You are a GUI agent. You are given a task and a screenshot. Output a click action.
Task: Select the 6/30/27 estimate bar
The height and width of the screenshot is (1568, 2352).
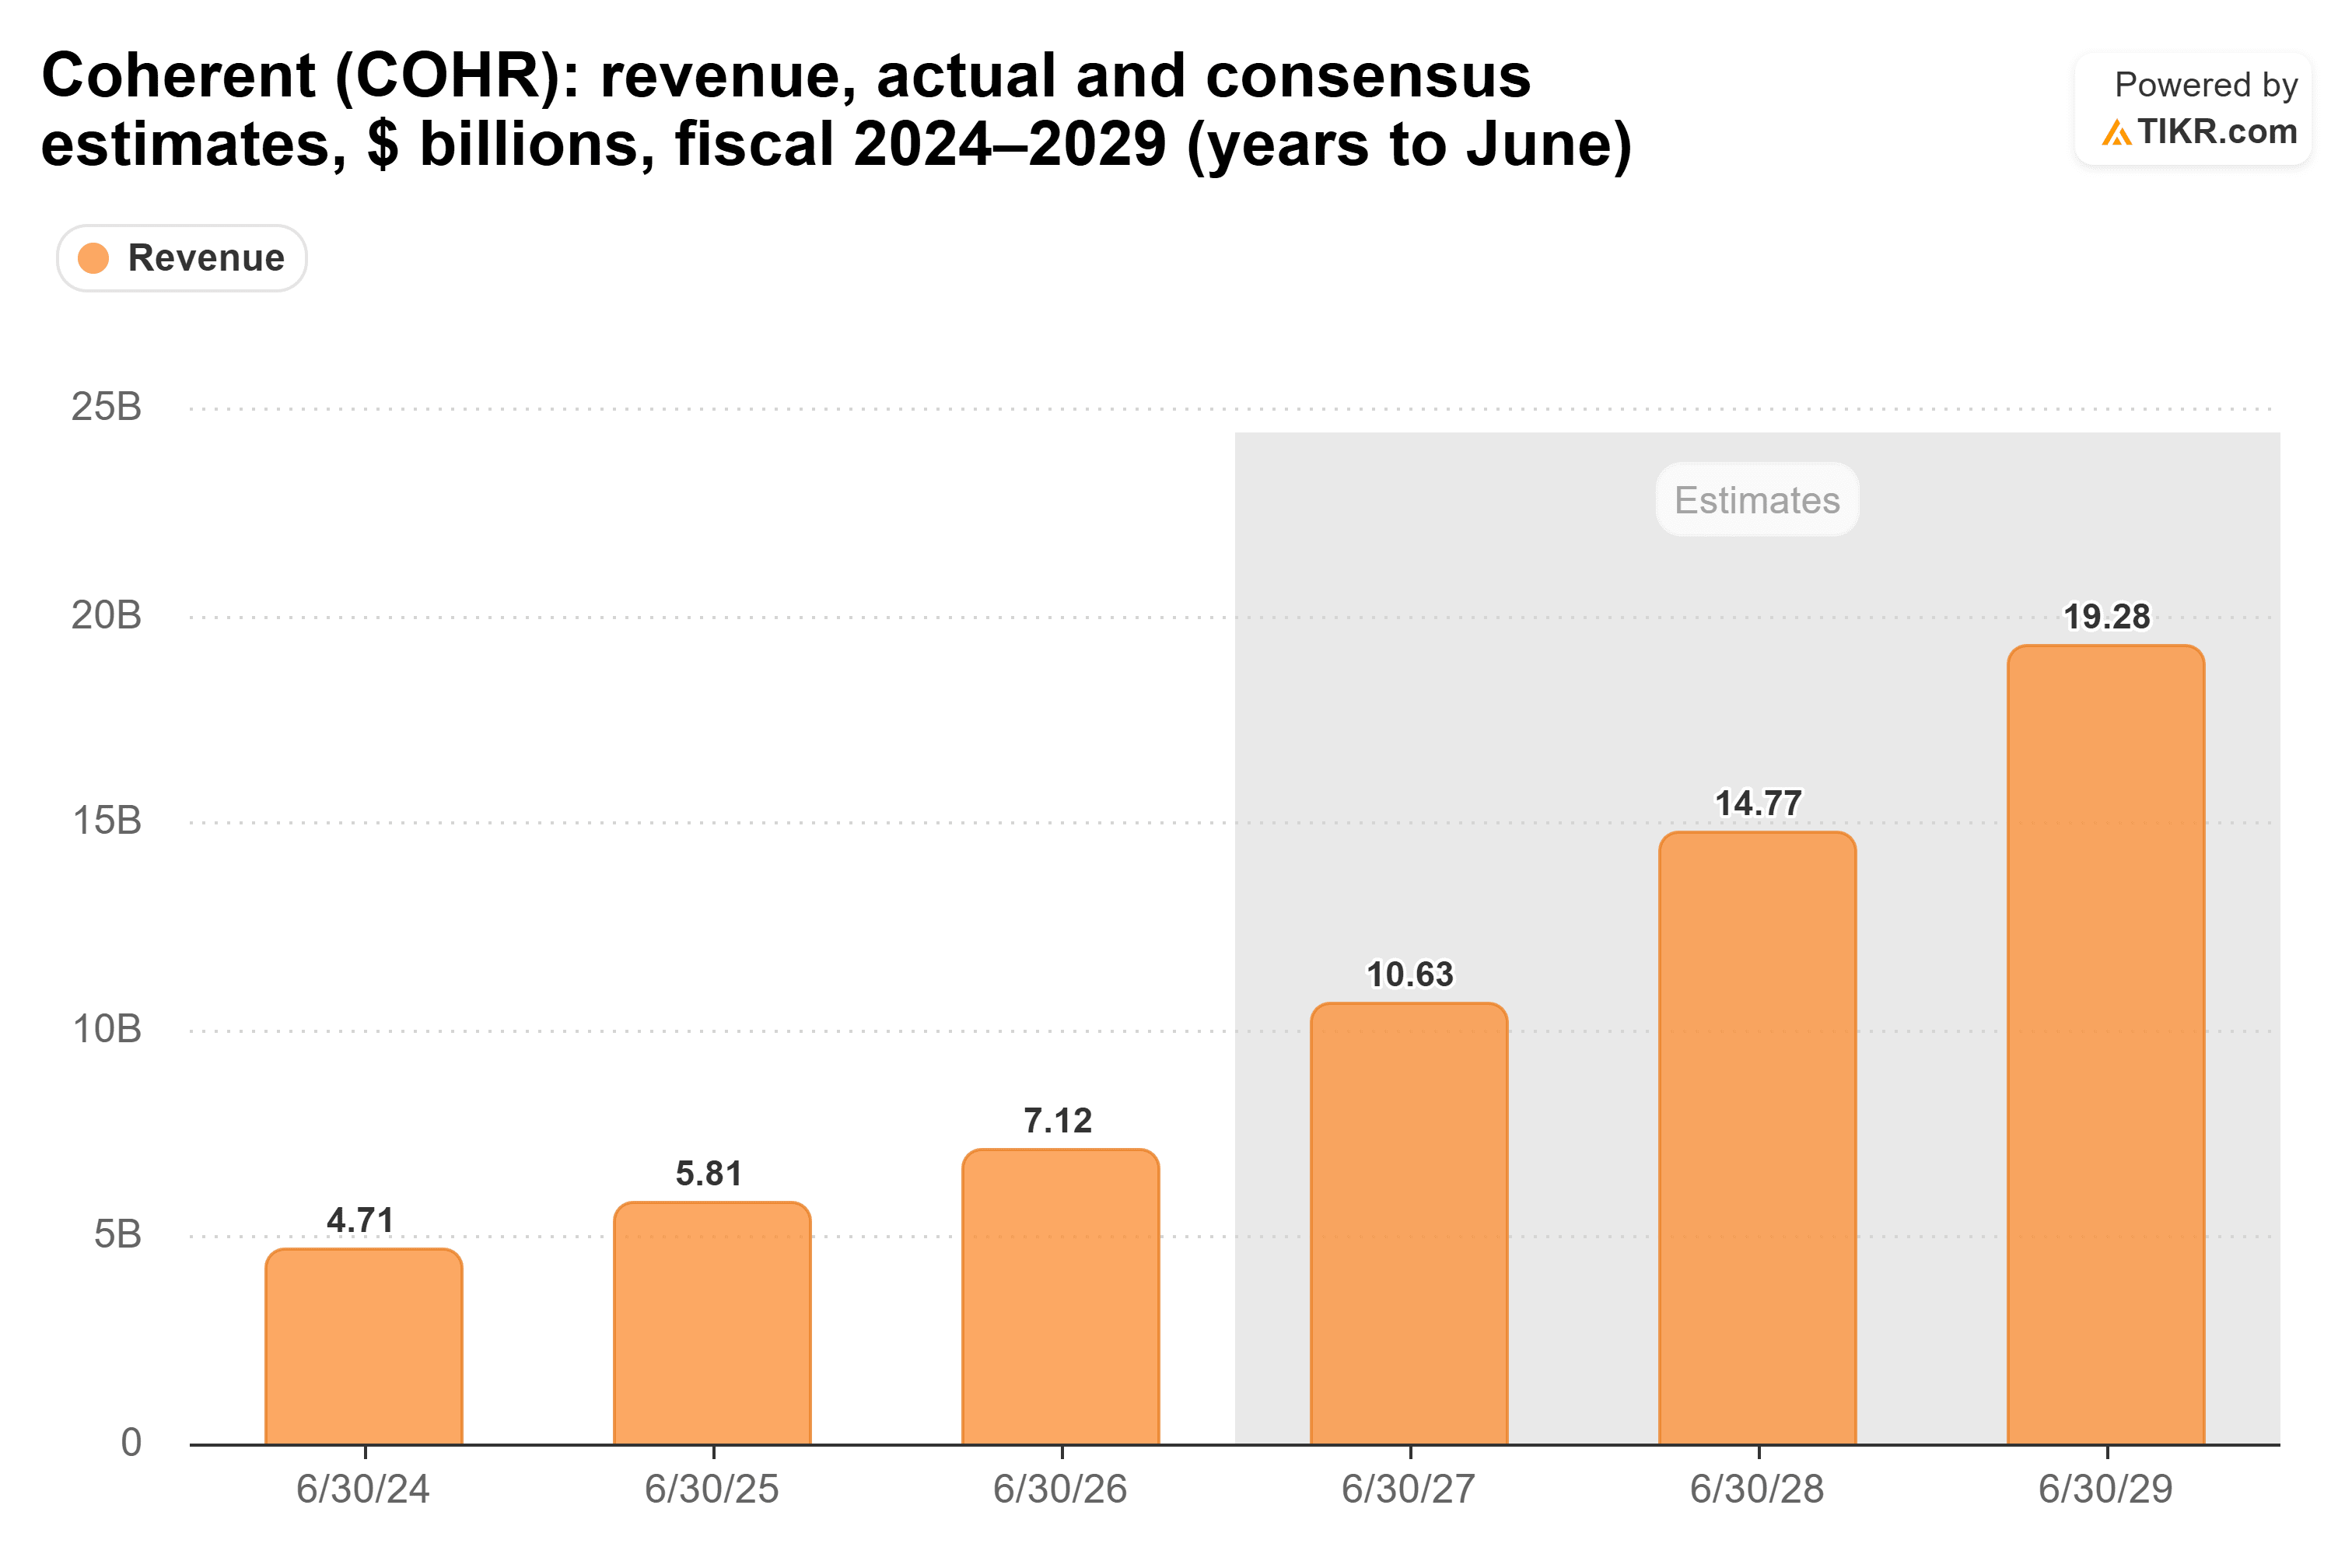[1409, 1223]
